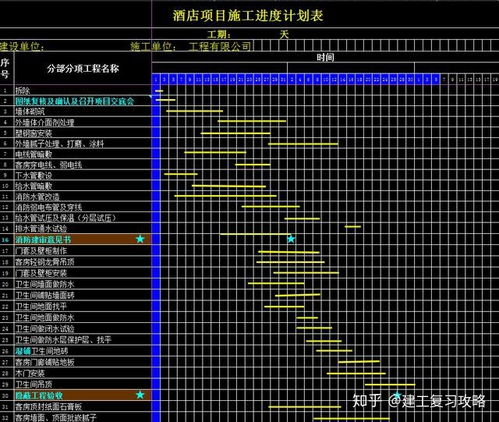Click the short yellow bar for 排水管通水试验
The width and height of the screenshot is (499, 422).
point(353,227)
